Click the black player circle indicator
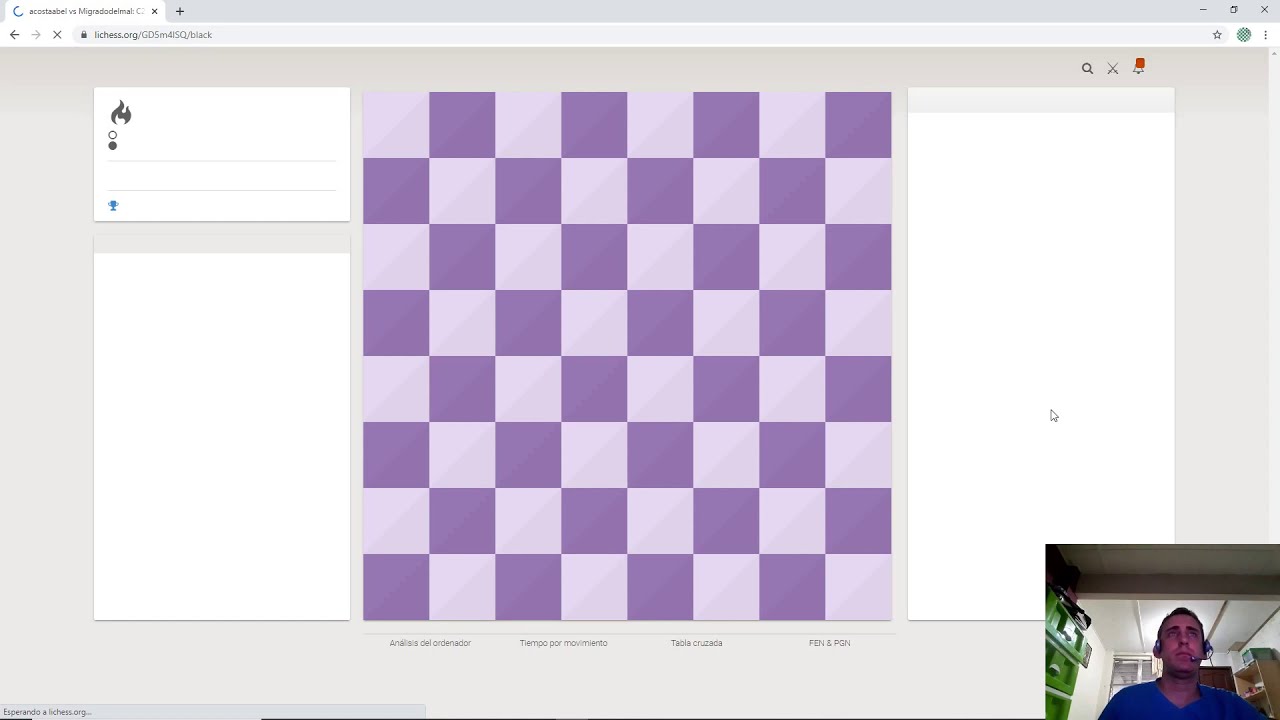Screen dimensions: 1280x720 112,146
